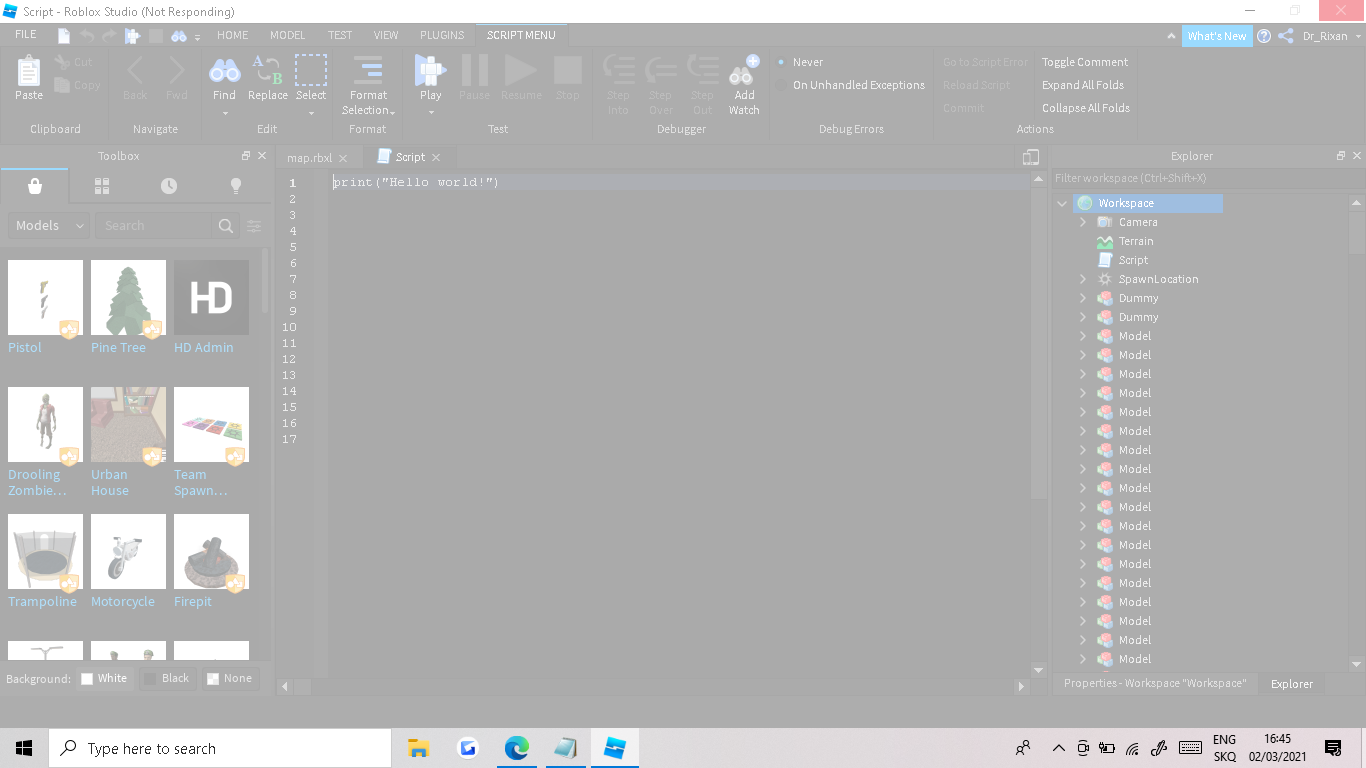Viewport: 1366px width, 768px height.
Task: Click the undo arrow in quick access bar
Action: tap(87, 35)
